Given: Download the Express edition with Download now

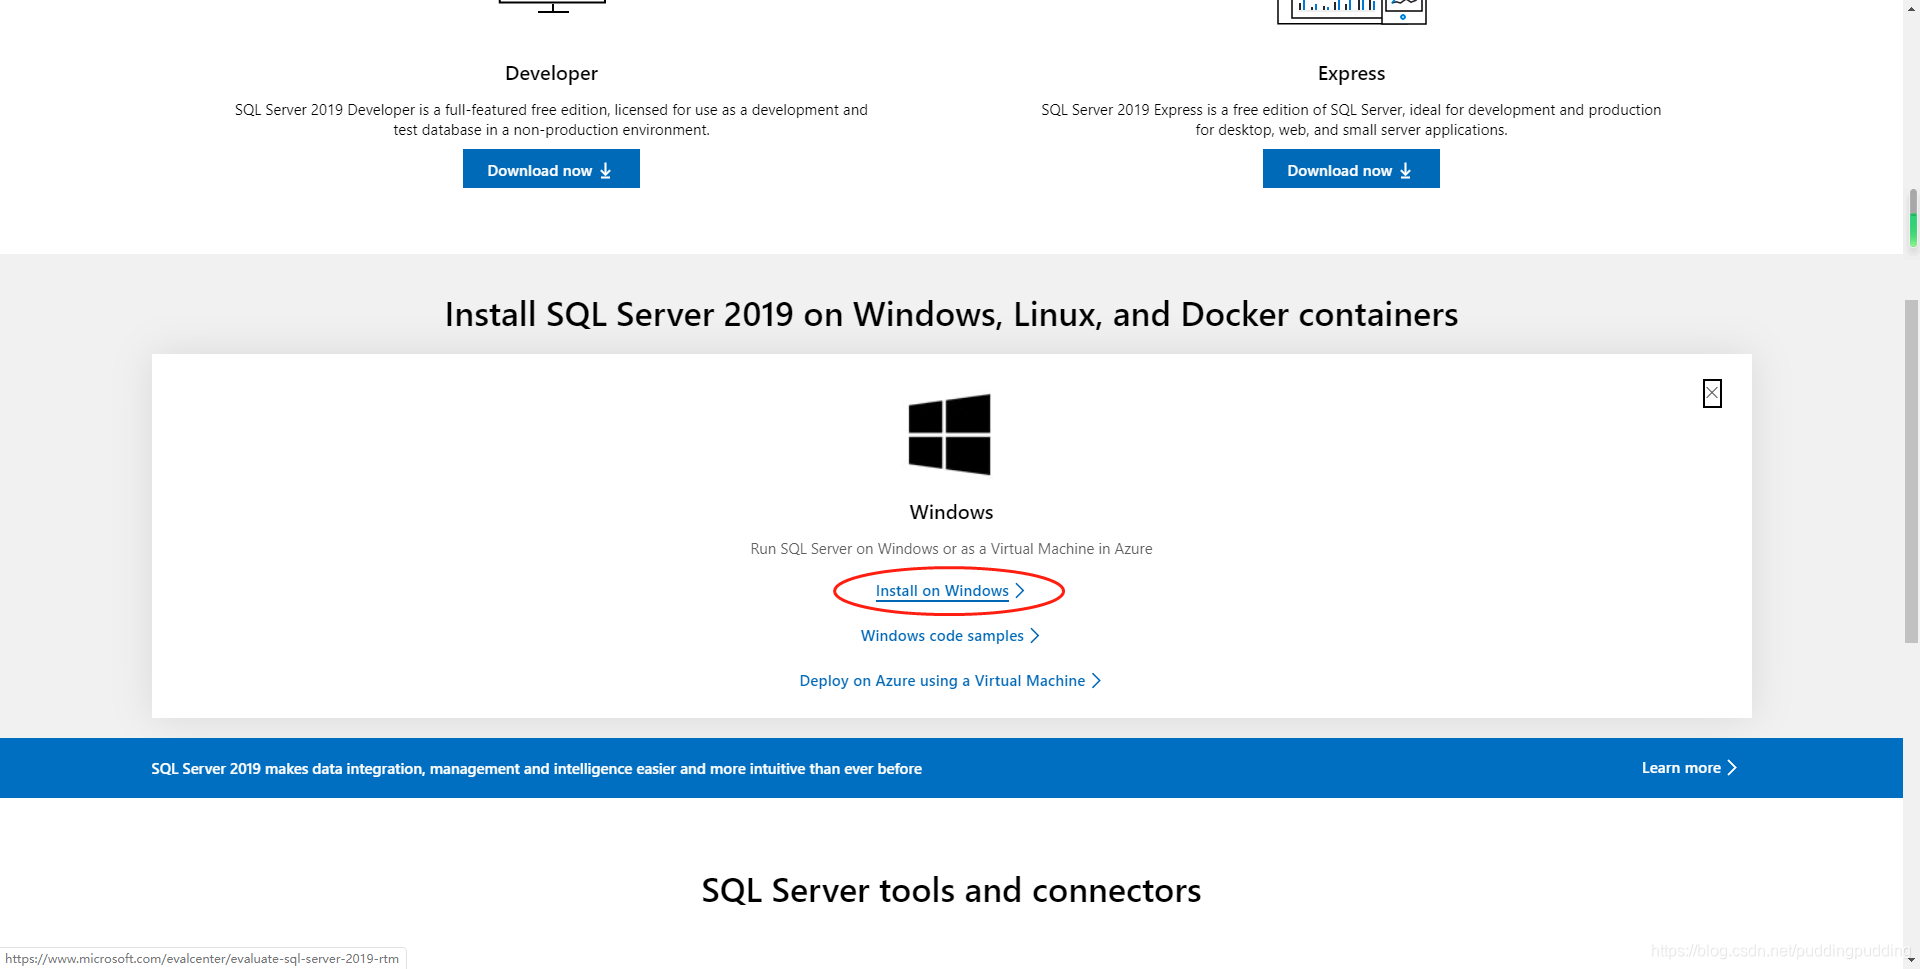Looking at the screenshot, I should pos(1351,169).
